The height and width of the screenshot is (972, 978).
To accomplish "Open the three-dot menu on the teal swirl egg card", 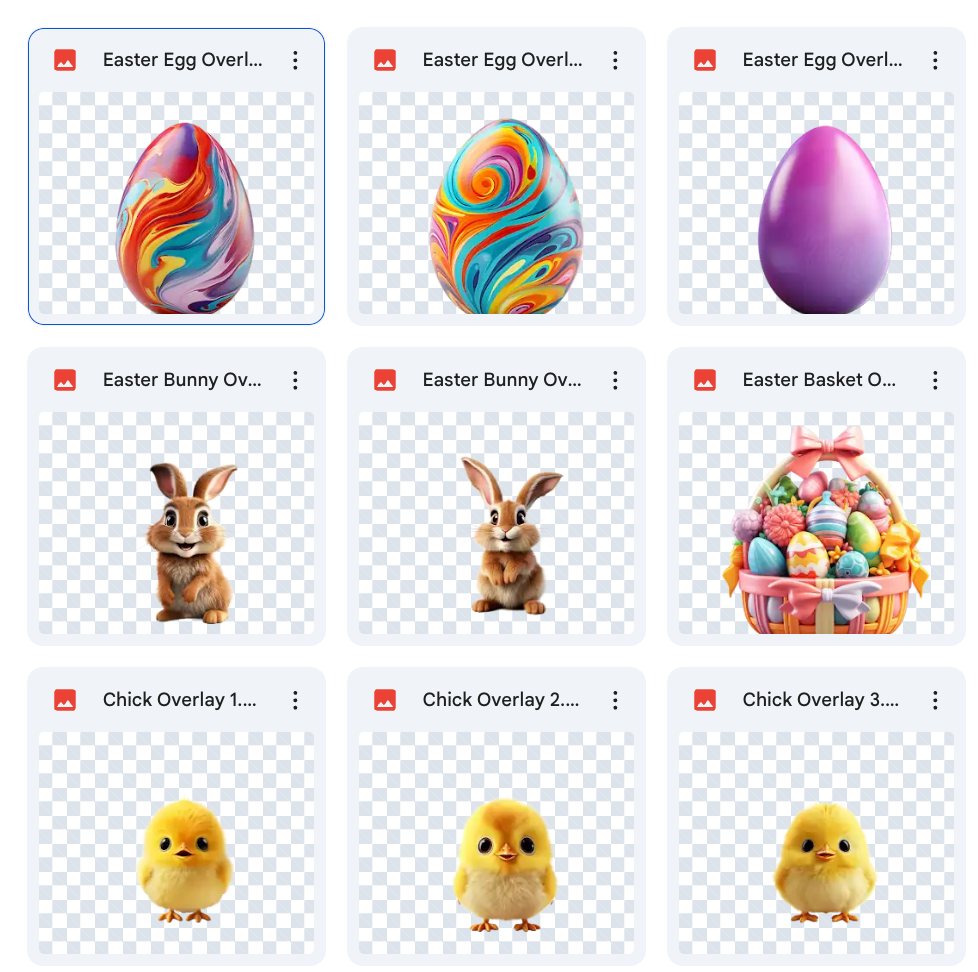I will coord(615,60).
